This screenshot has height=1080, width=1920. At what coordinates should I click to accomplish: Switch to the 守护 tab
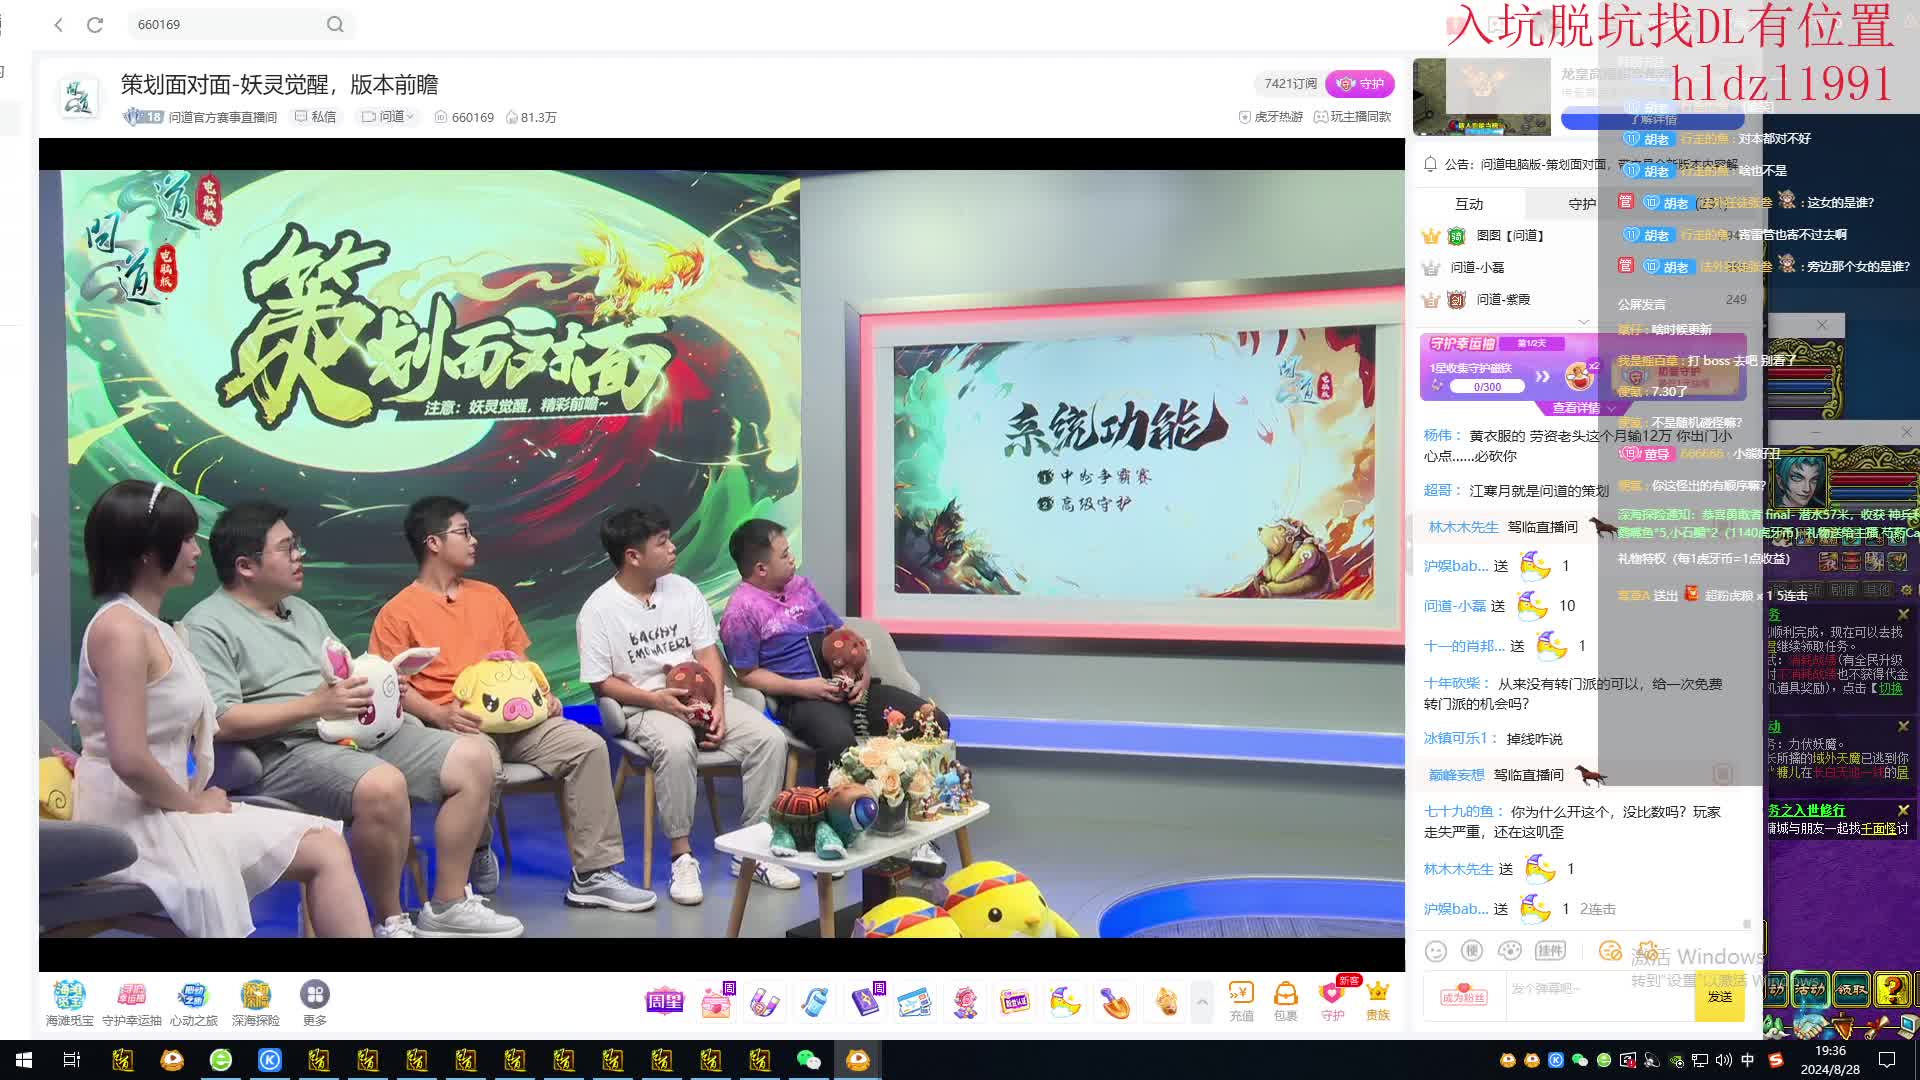[x=1582, y=204]
